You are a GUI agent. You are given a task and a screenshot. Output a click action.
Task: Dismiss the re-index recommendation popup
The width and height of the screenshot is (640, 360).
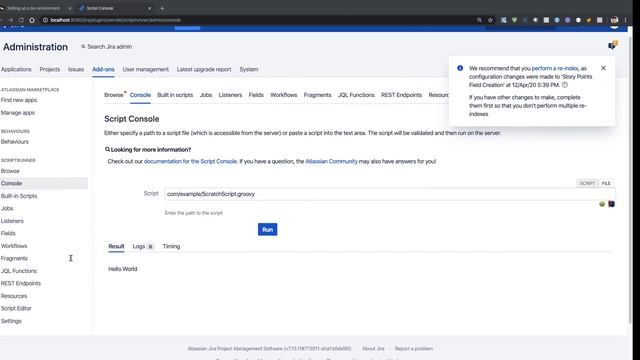point(603,68)
